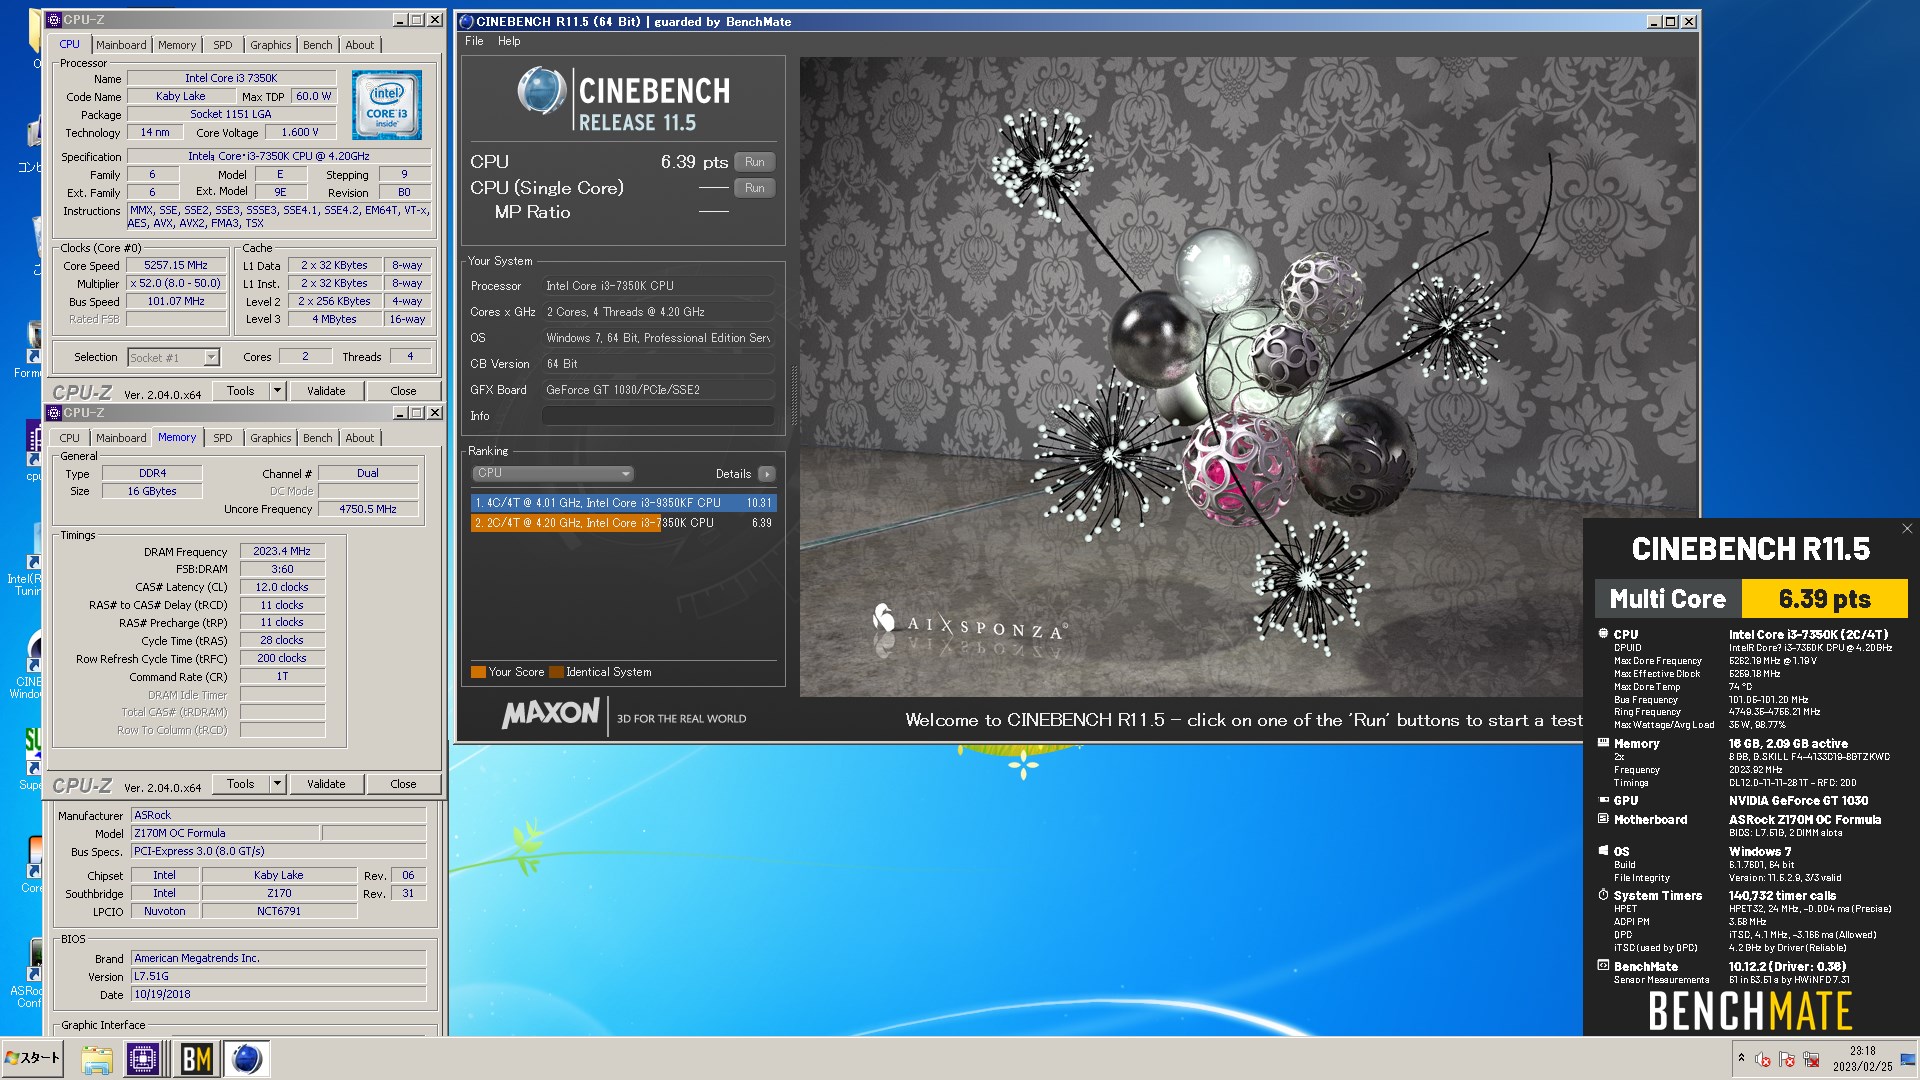This screenshot has width=1920, height=1080.
Task: Click the GPU card icon in BenchMate panel
Action: [1603, 800]
